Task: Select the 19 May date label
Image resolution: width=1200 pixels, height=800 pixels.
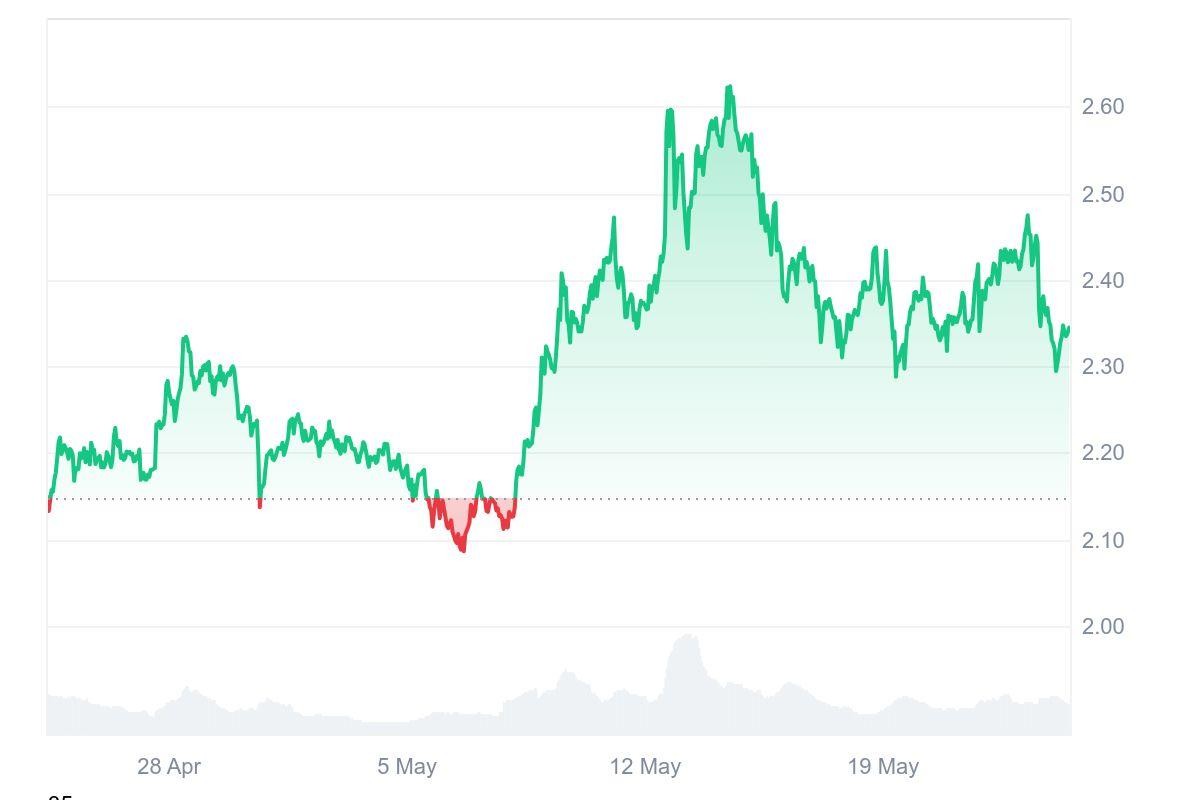Action: [883, 767]
